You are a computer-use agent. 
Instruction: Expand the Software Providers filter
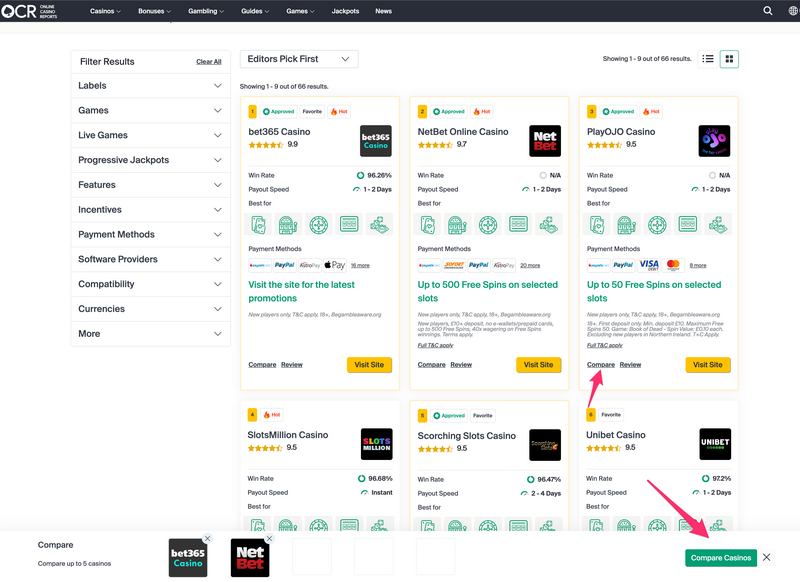150,260
